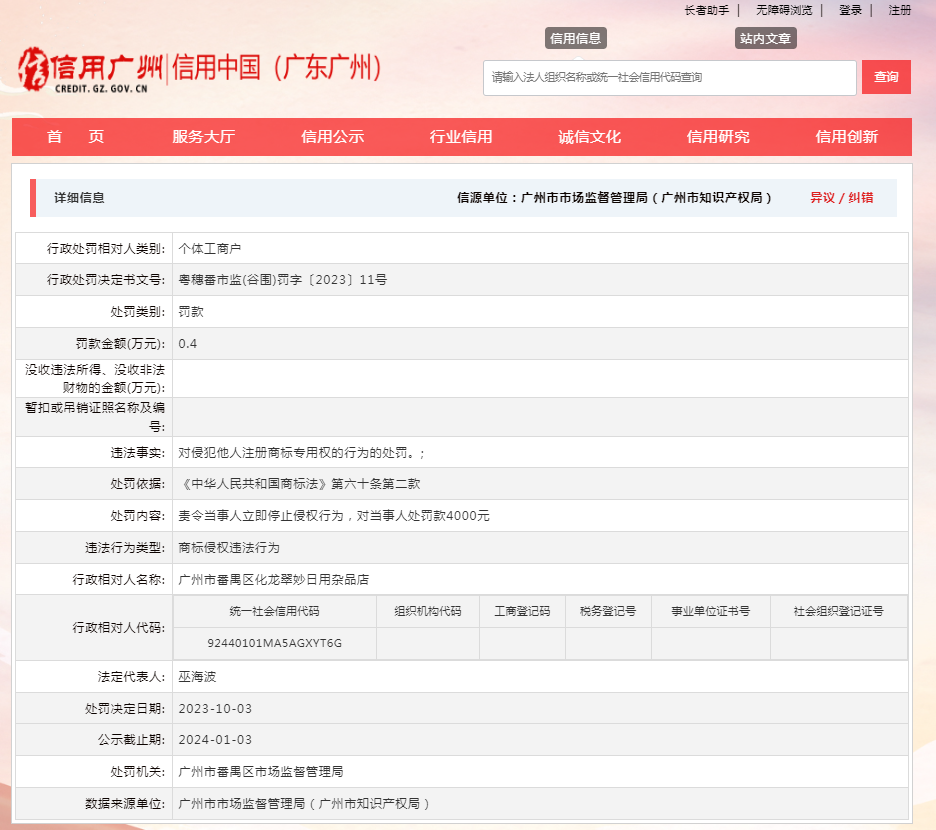This screenshot has height=830, width=936.
Task: Click 信源单位 source unit text
Action: (x=614, y=198)
